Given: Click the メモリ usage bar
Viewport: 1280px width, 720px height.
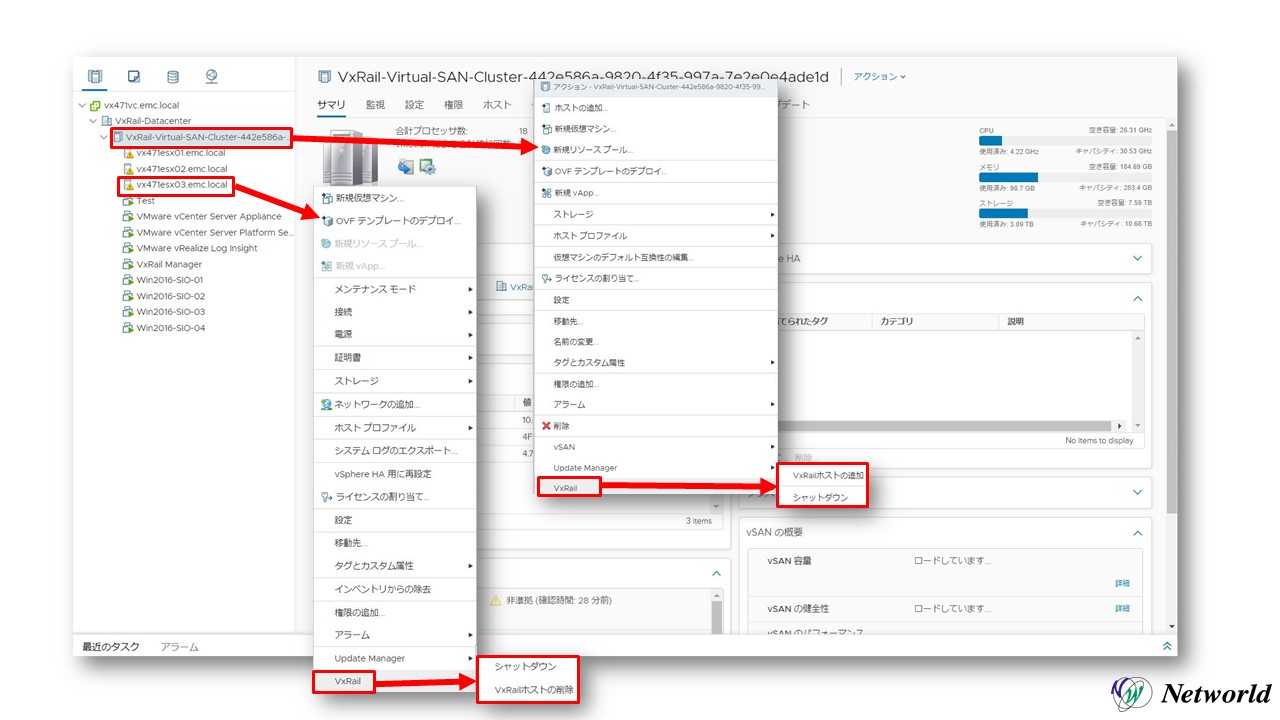Looking at the screenshot, I should pyautogui.click(x=1065, y=177).
